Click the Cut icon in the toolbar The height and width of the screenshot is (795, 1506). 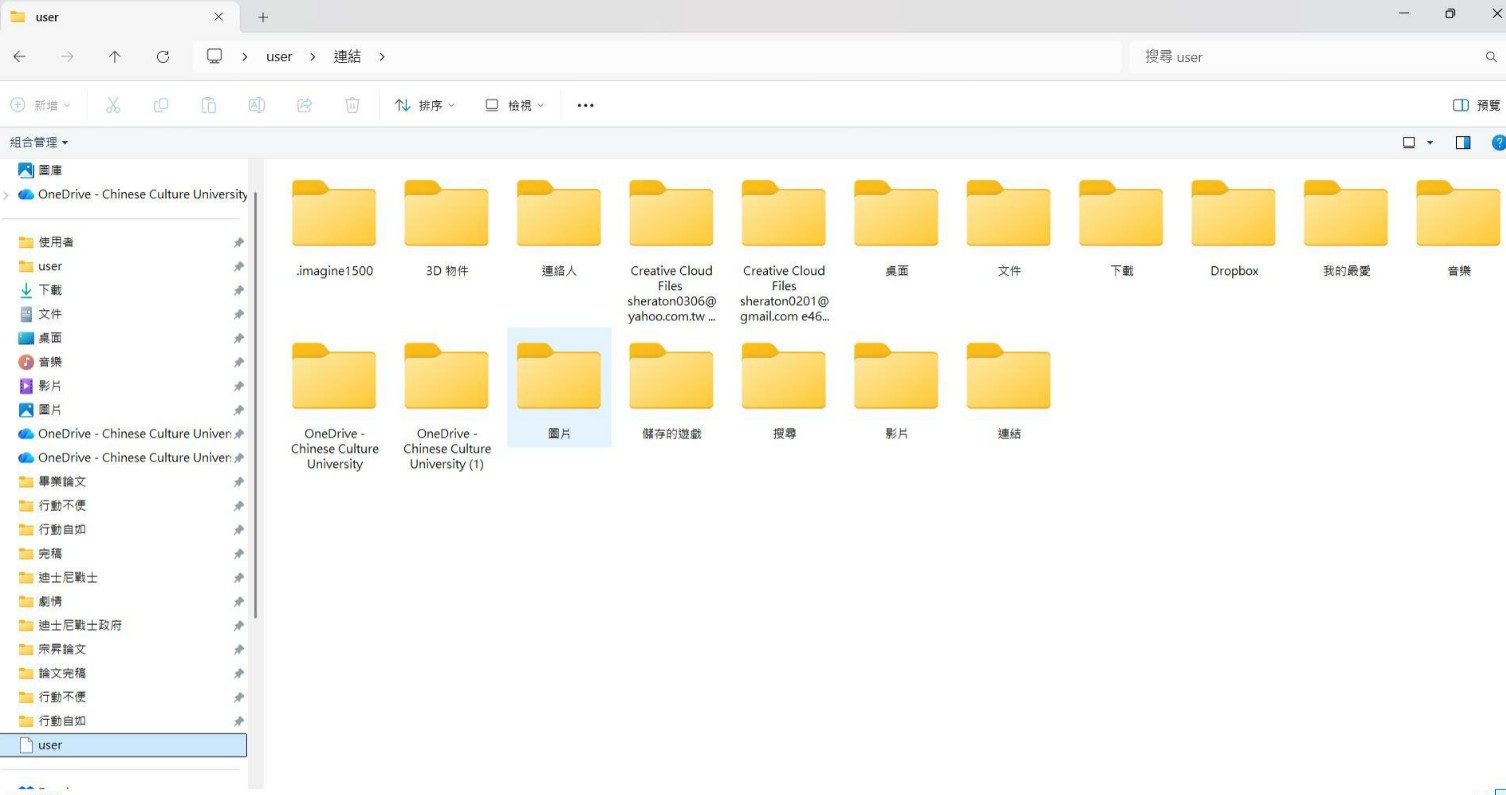113,104
